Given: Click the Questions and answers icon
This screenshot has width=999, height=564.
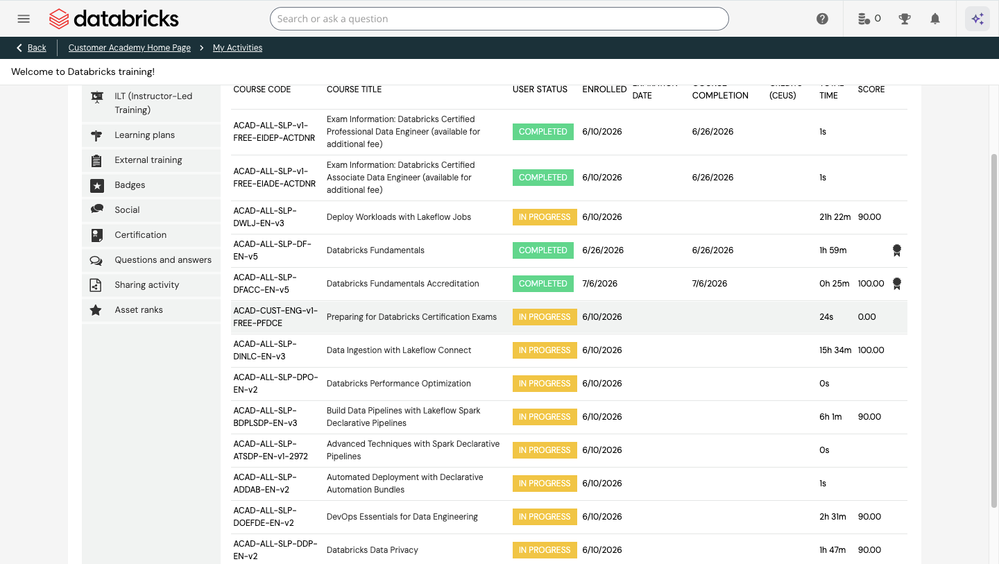Looking at the screenshot, I should 96,260.
